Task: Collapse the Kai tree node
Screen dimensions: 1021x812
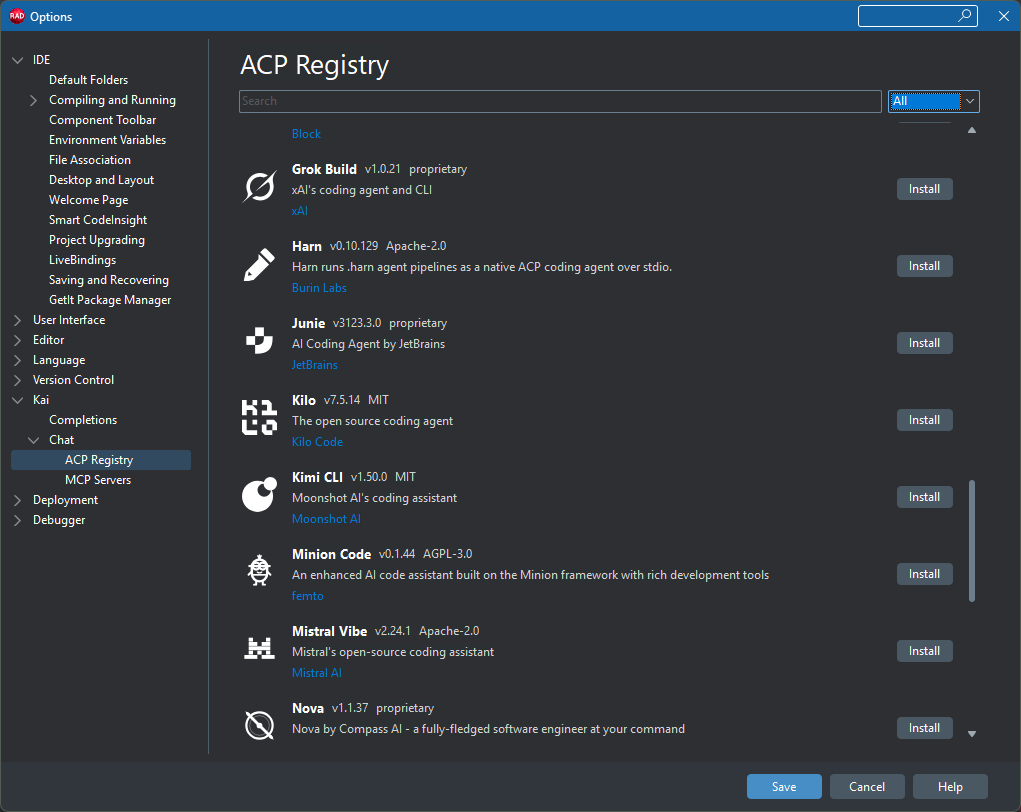Action: pyautogui.click(x=18, y=400)
